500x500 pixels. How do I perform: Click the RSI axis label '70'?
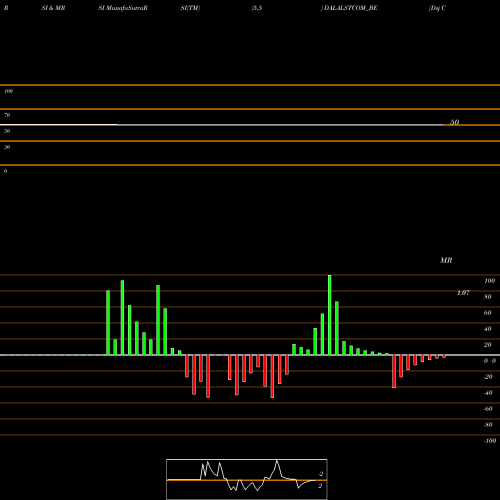click(7, 115)
